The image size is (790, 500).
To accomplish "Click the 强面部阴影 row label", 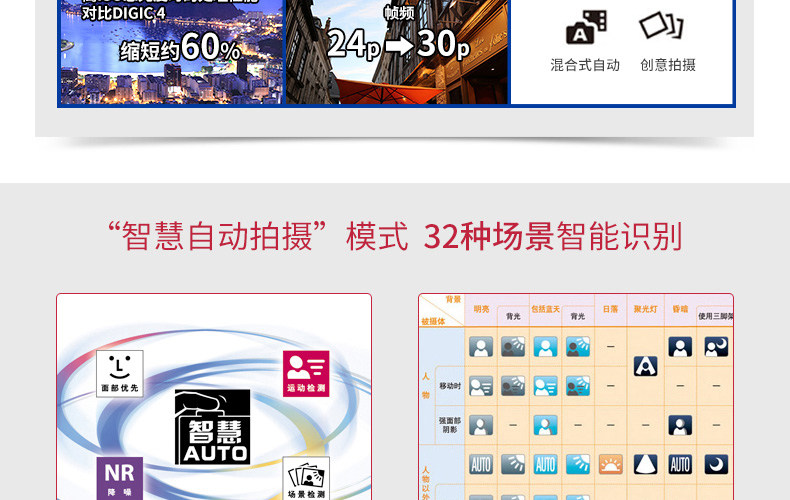I will [450, 425].
